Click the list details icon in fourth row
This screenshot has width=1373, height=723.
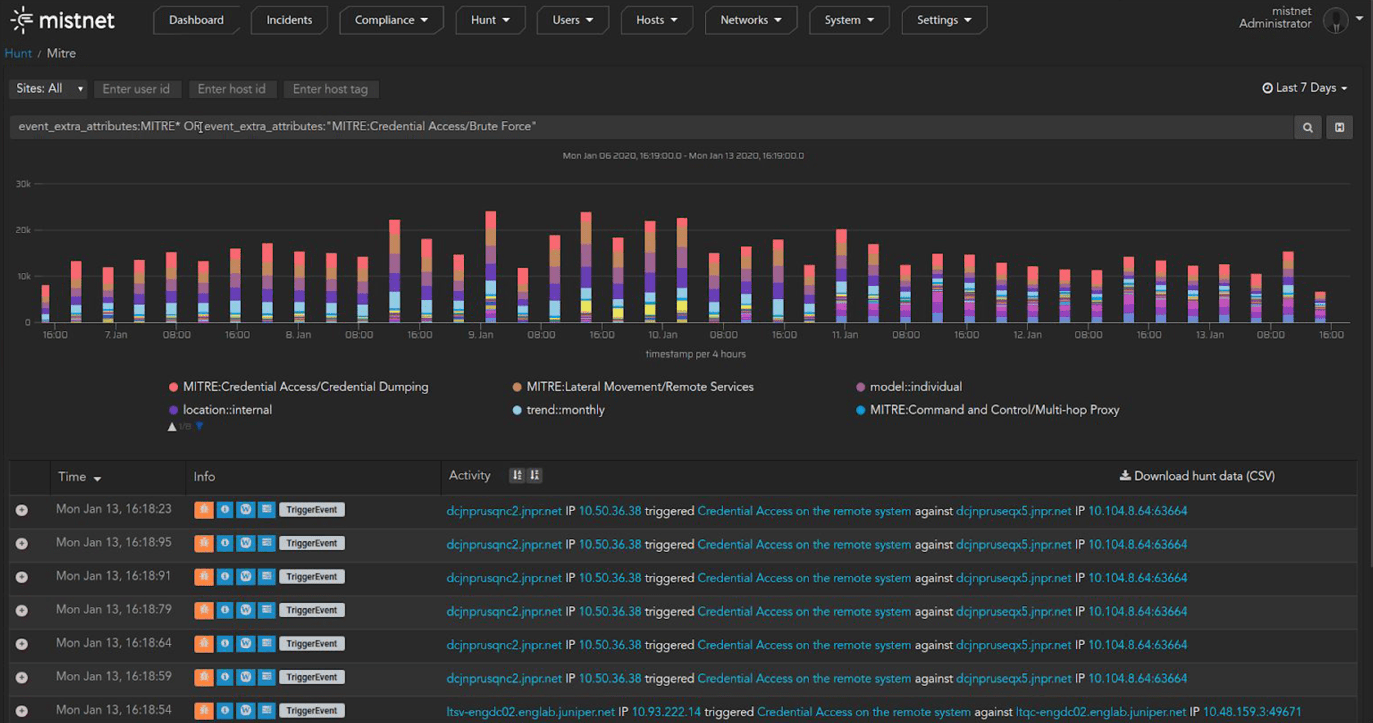pos(267,610)
